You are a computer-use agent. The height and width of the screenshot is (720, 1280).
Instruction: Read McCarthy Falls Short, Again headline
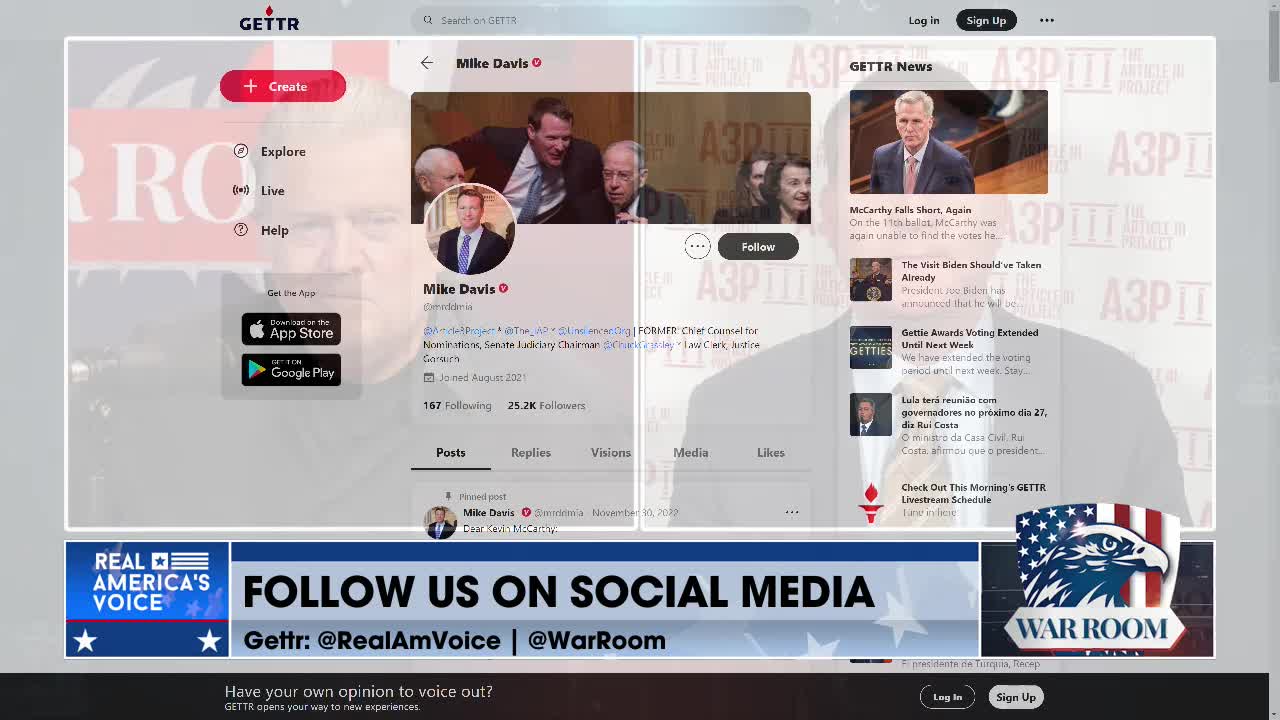tap(910, 210)
